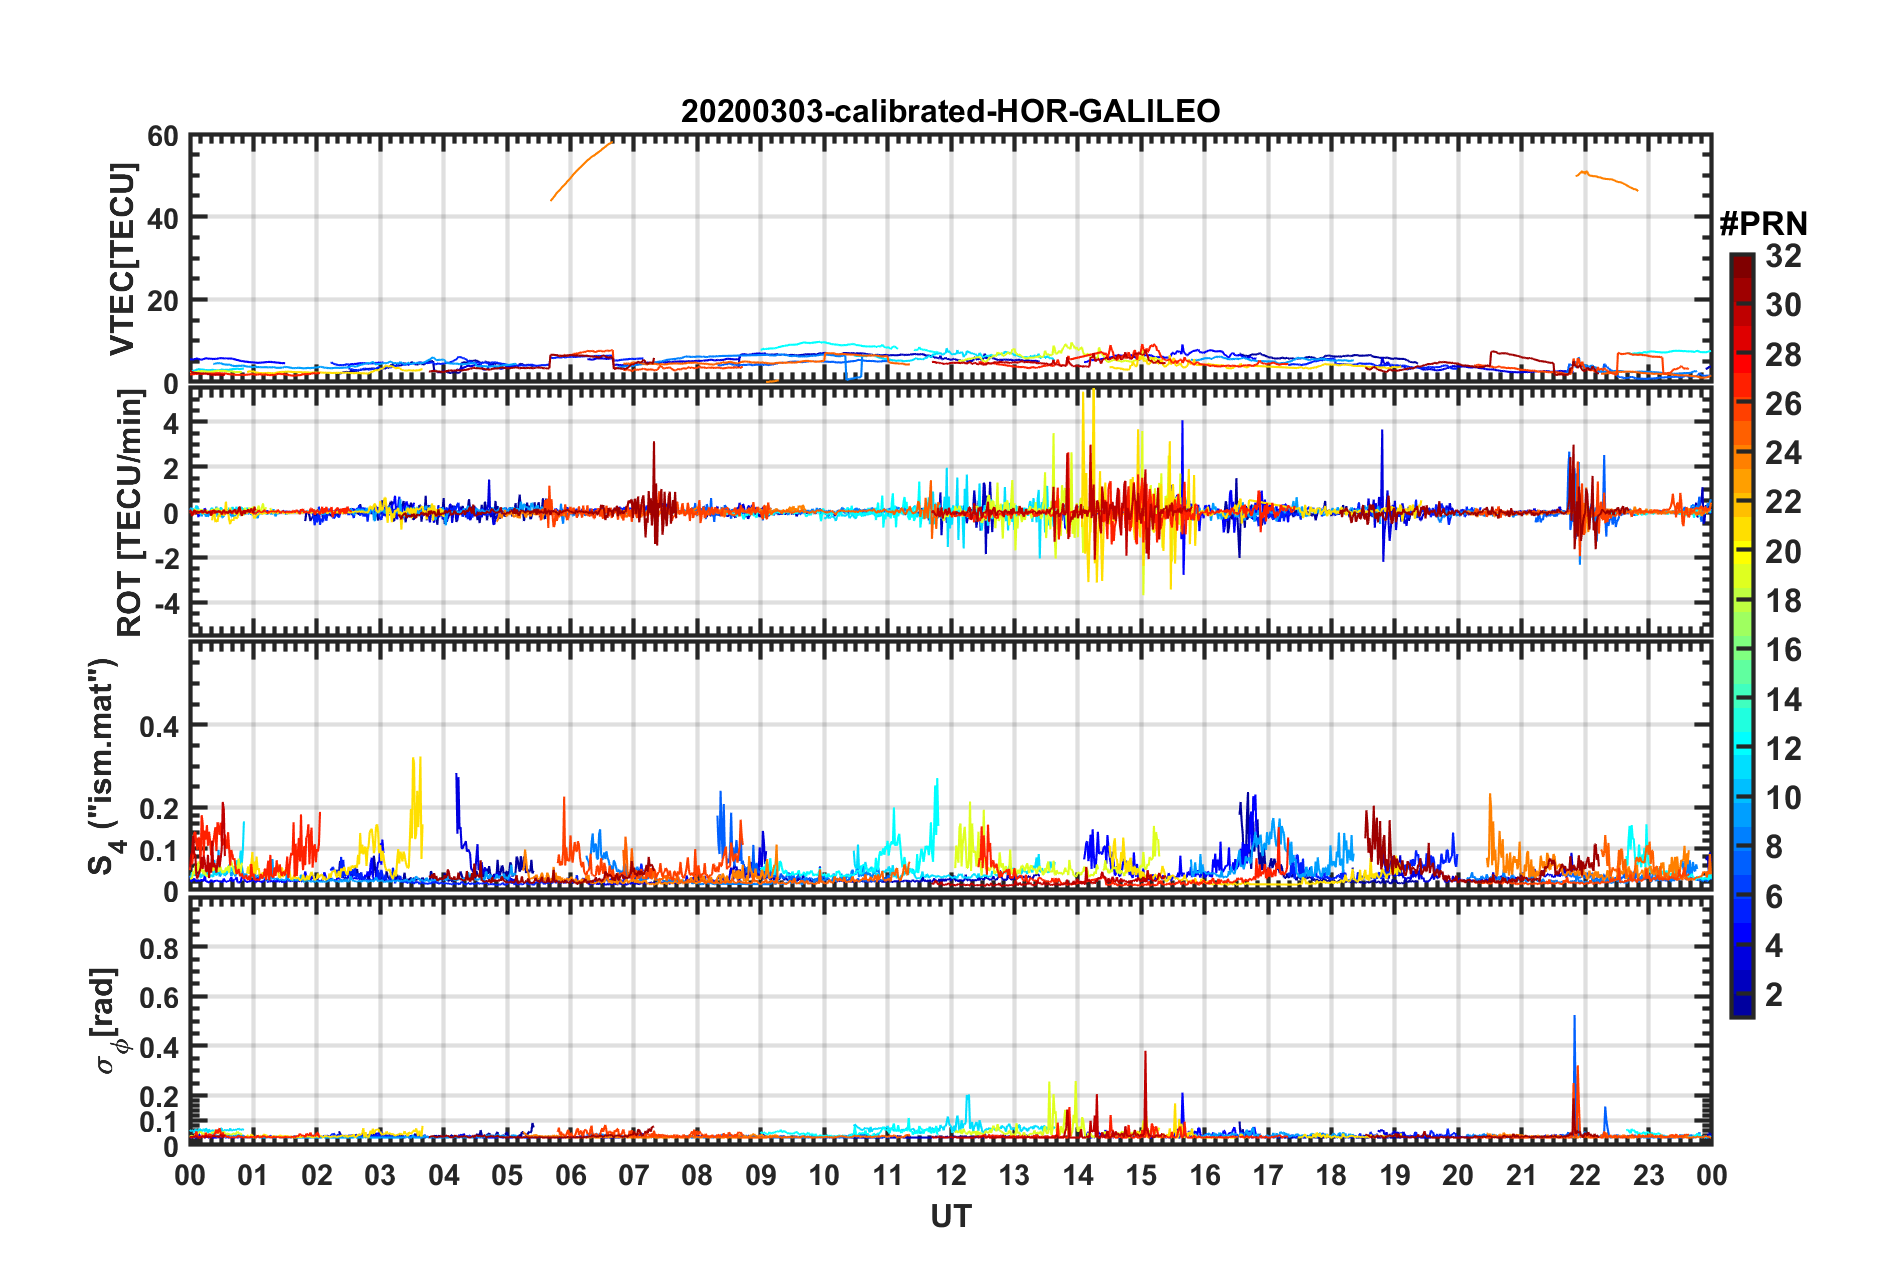Click the tall blue sigma-phi spike near 22 UT
The width and height of the screenshot is (1902, 1272).
coord(1574,1060)
